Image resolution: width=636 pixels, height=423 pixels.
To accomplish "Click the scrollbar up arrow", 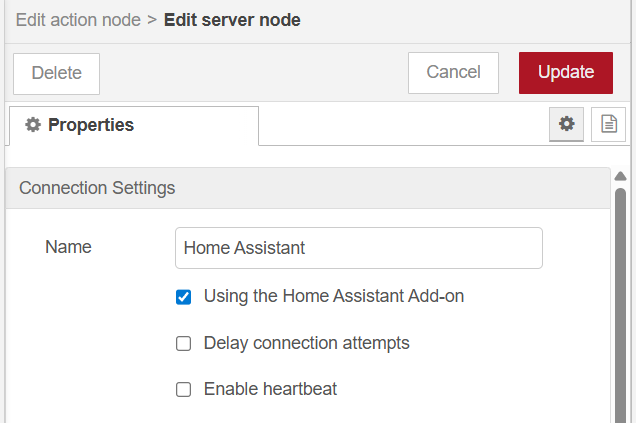I will (x=620, y=176).
